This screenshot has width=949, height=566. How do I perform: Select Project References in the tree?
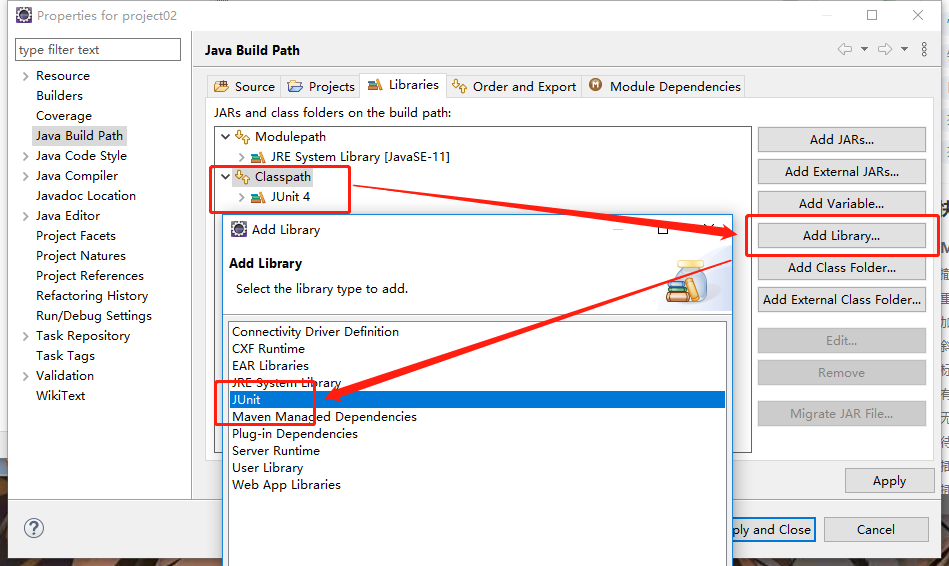90,275
